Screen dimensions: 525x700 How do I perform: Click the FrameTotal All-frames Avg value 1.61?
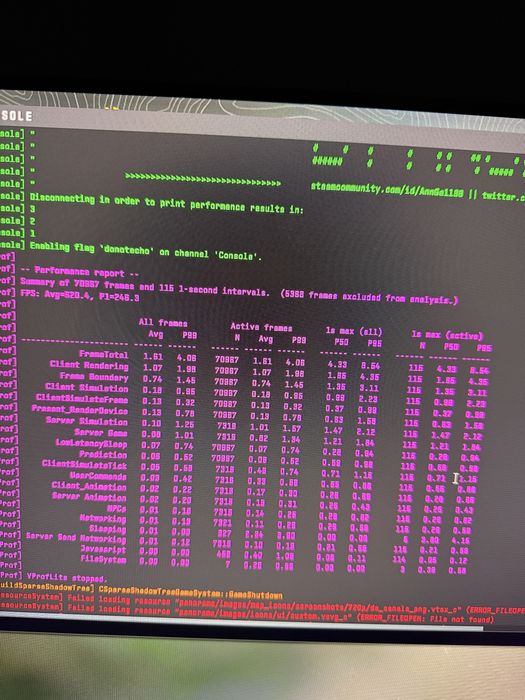[x=153, y=357]
